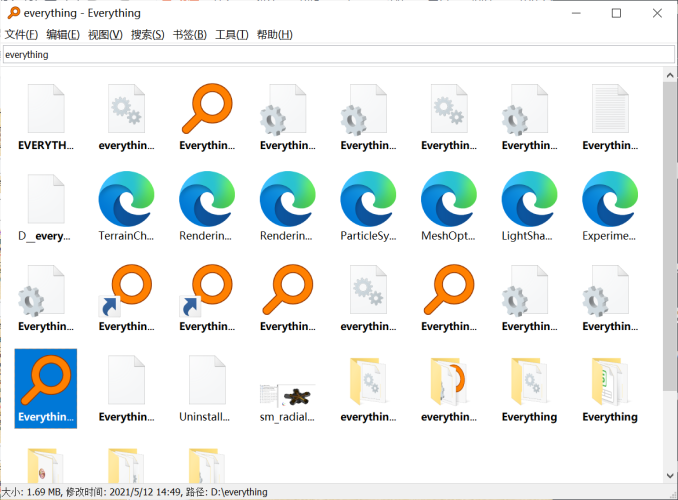
Task: Open the MeshOpt... Edge document
Action: click(x=449, y=208)
